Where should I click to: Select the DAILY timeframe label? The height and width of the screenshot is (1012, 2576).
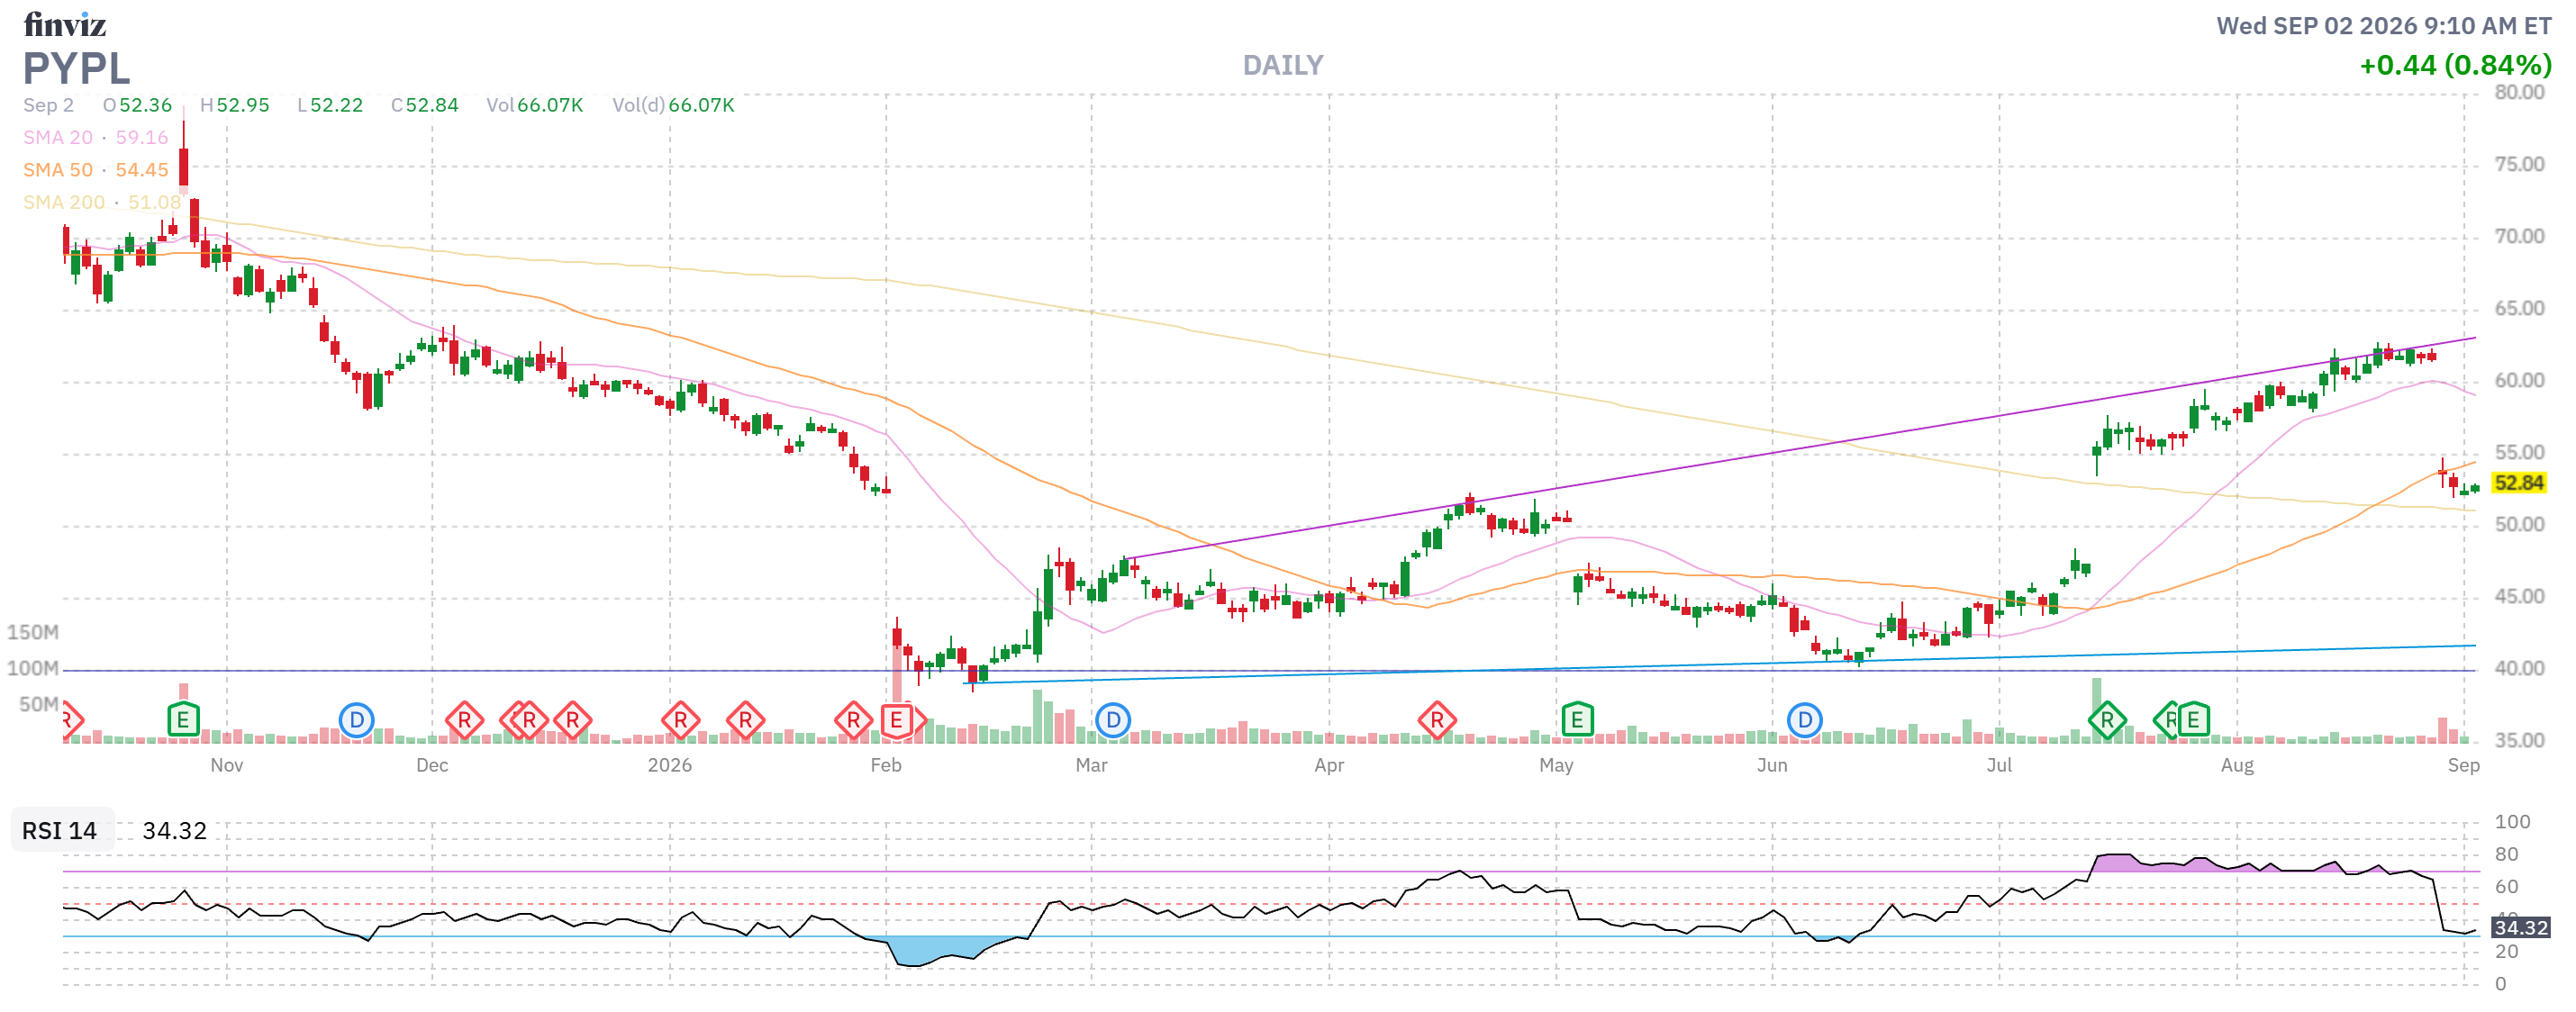coord(1283,66)
